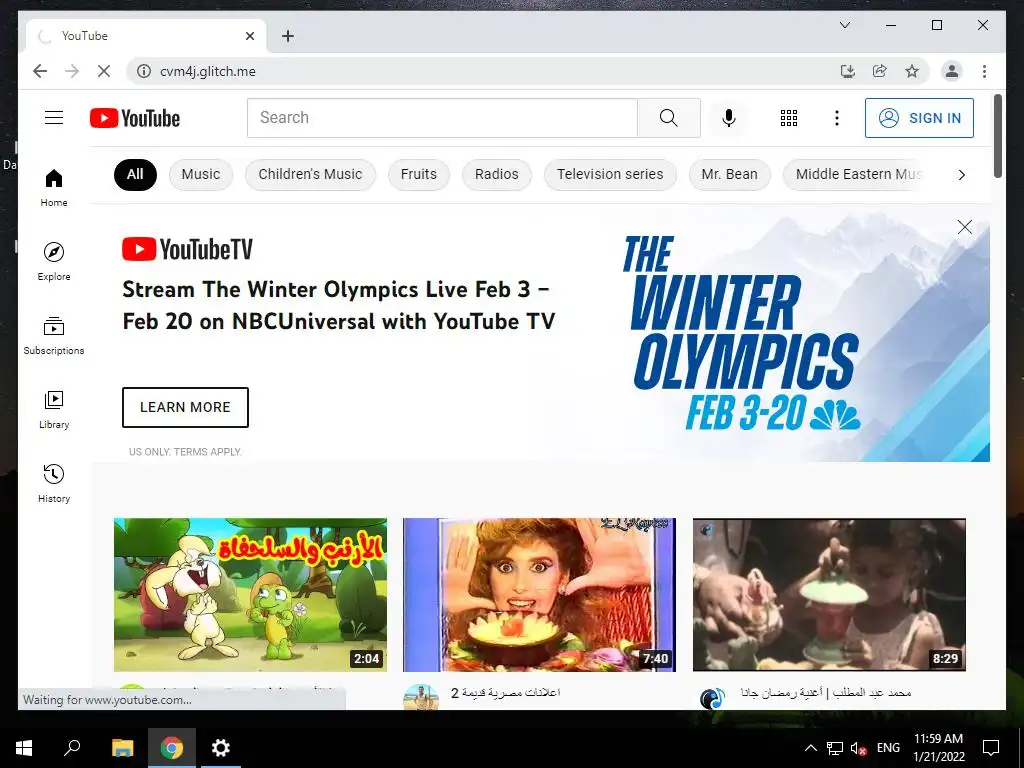Viewport: 1024px width, 768px height.
Task: Click Chrome forward arrow
Action: point(72,71)
